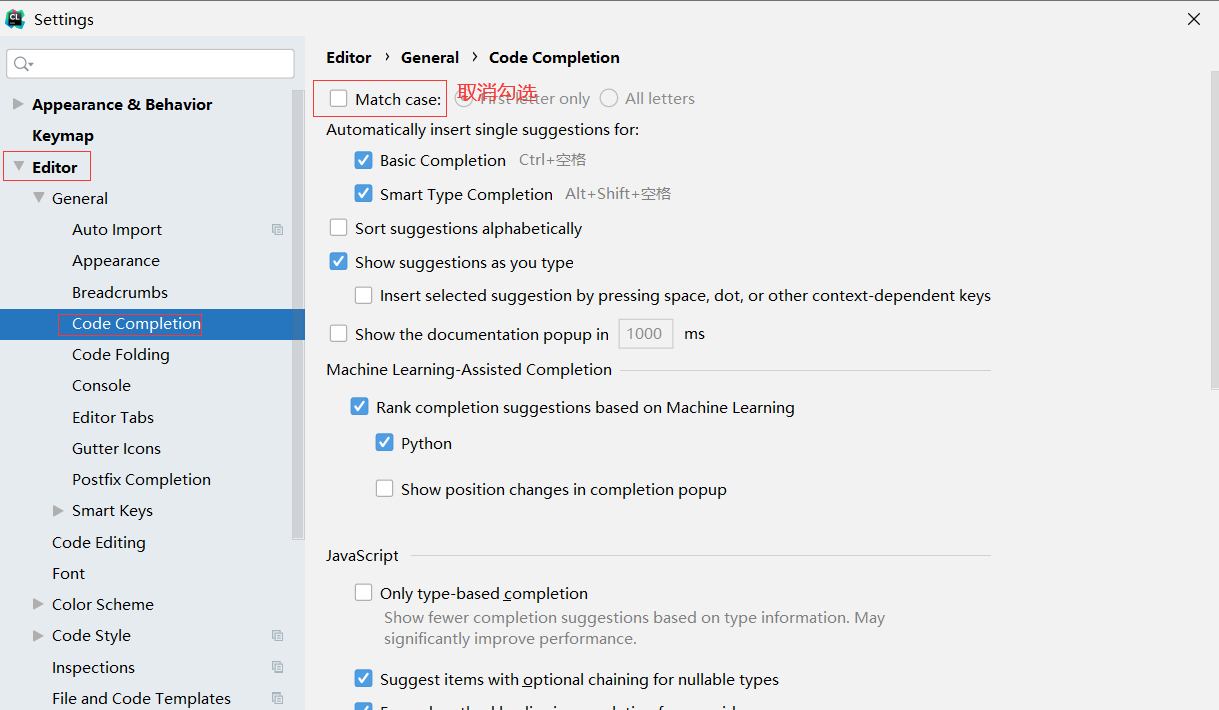This screenshot has width=1219, height=710.
Task: Collapse the General tree node
Action: pyautogui.click(x=38, y=198)
